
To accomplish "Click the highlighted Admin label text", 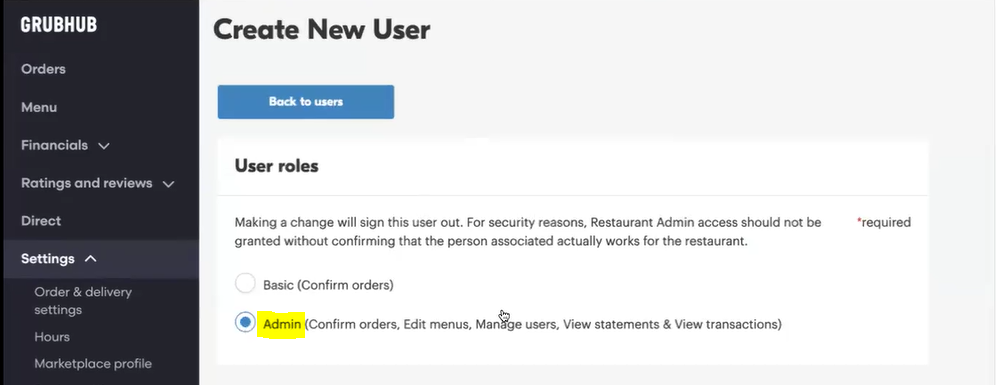I will point(282,324).
